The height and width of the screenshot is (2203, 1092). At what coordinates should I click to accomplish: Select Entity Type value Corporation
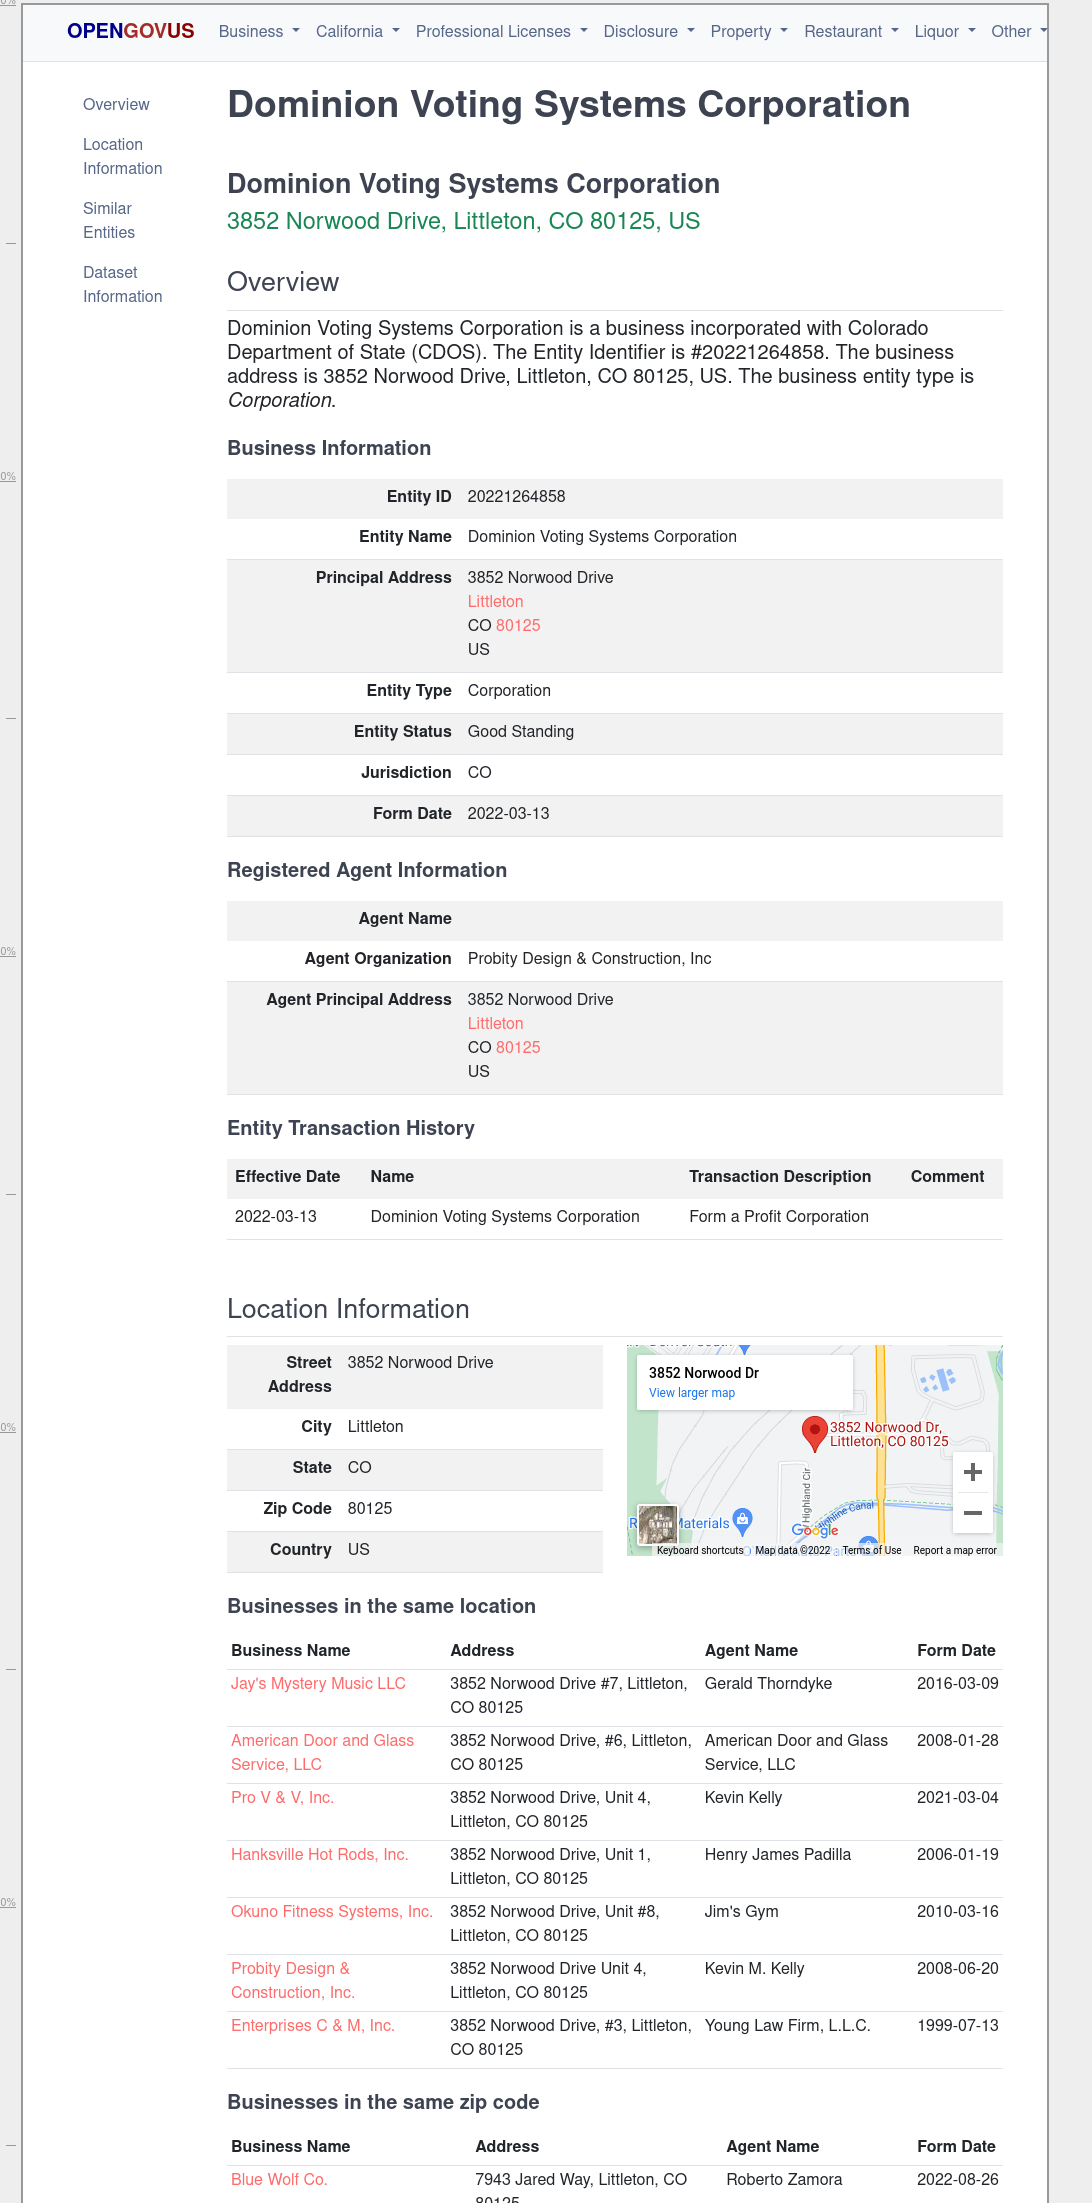click(509, 691)
